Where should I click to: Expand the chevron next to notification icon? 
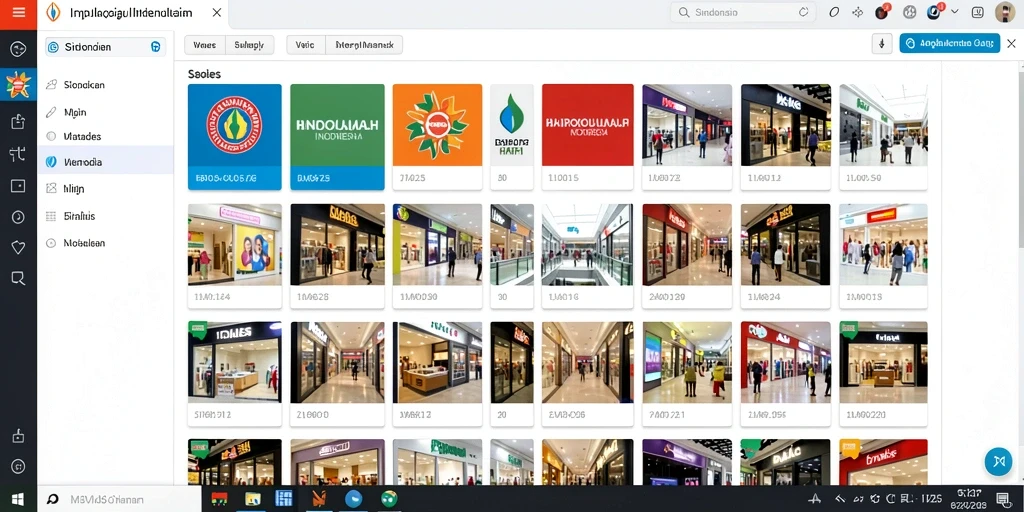tap(955, 12)
